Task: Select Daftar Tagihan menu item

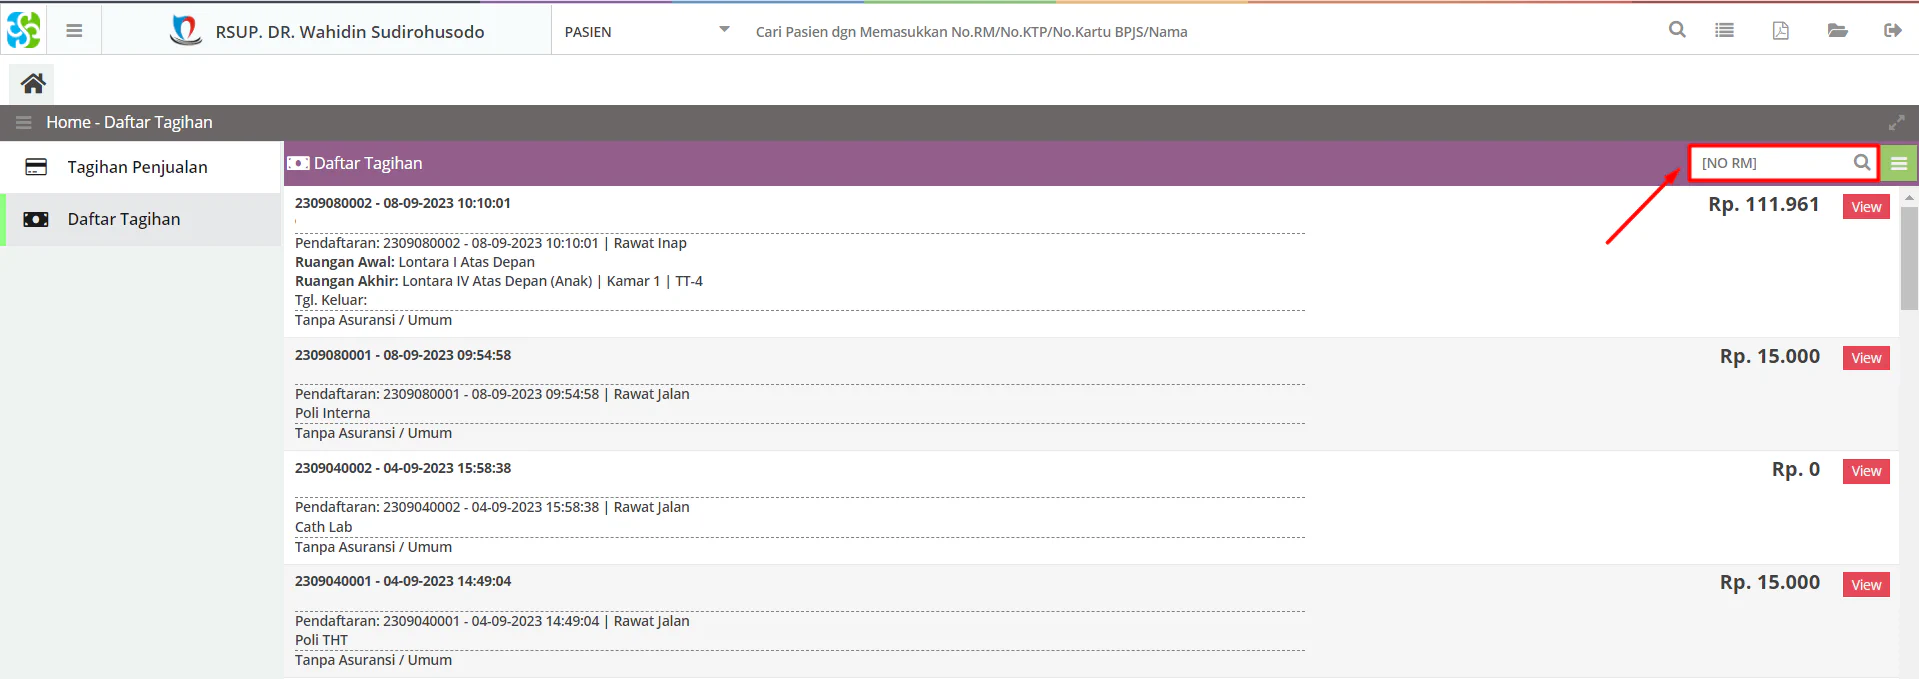Action: [x=142, y=219]
